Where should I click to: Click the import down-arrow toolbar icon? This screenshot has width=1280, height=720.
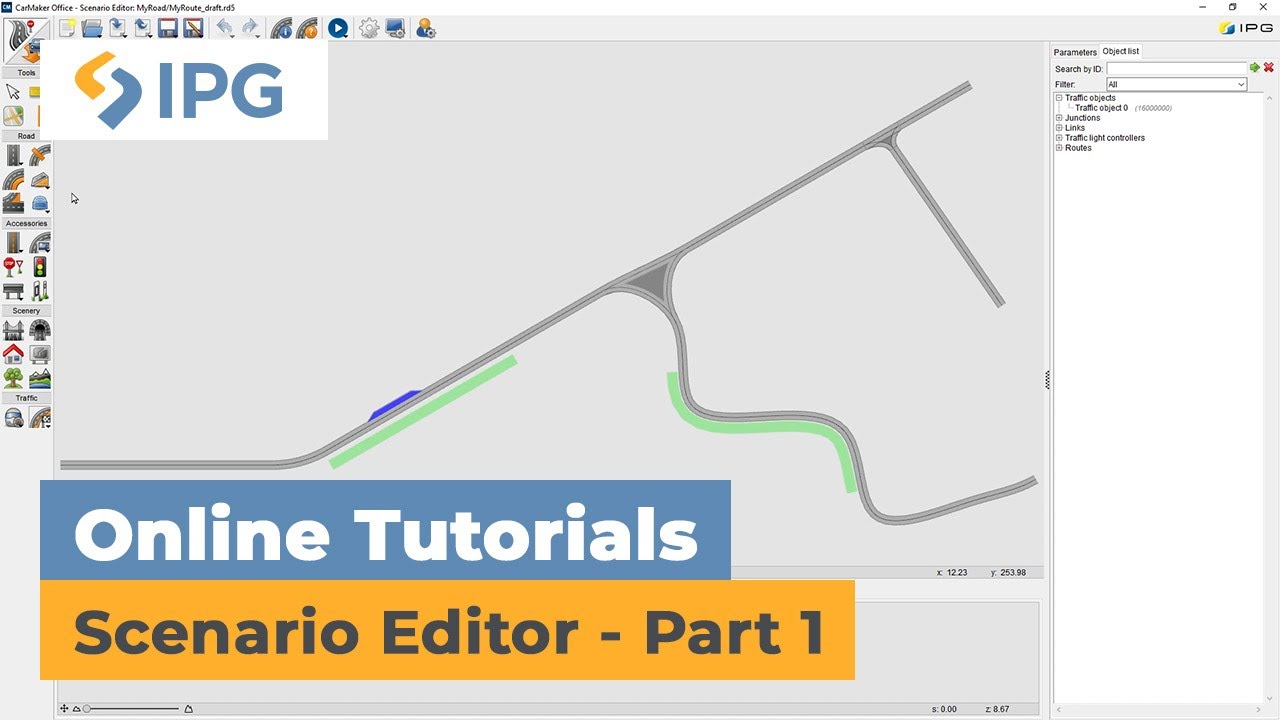point(117,28)
